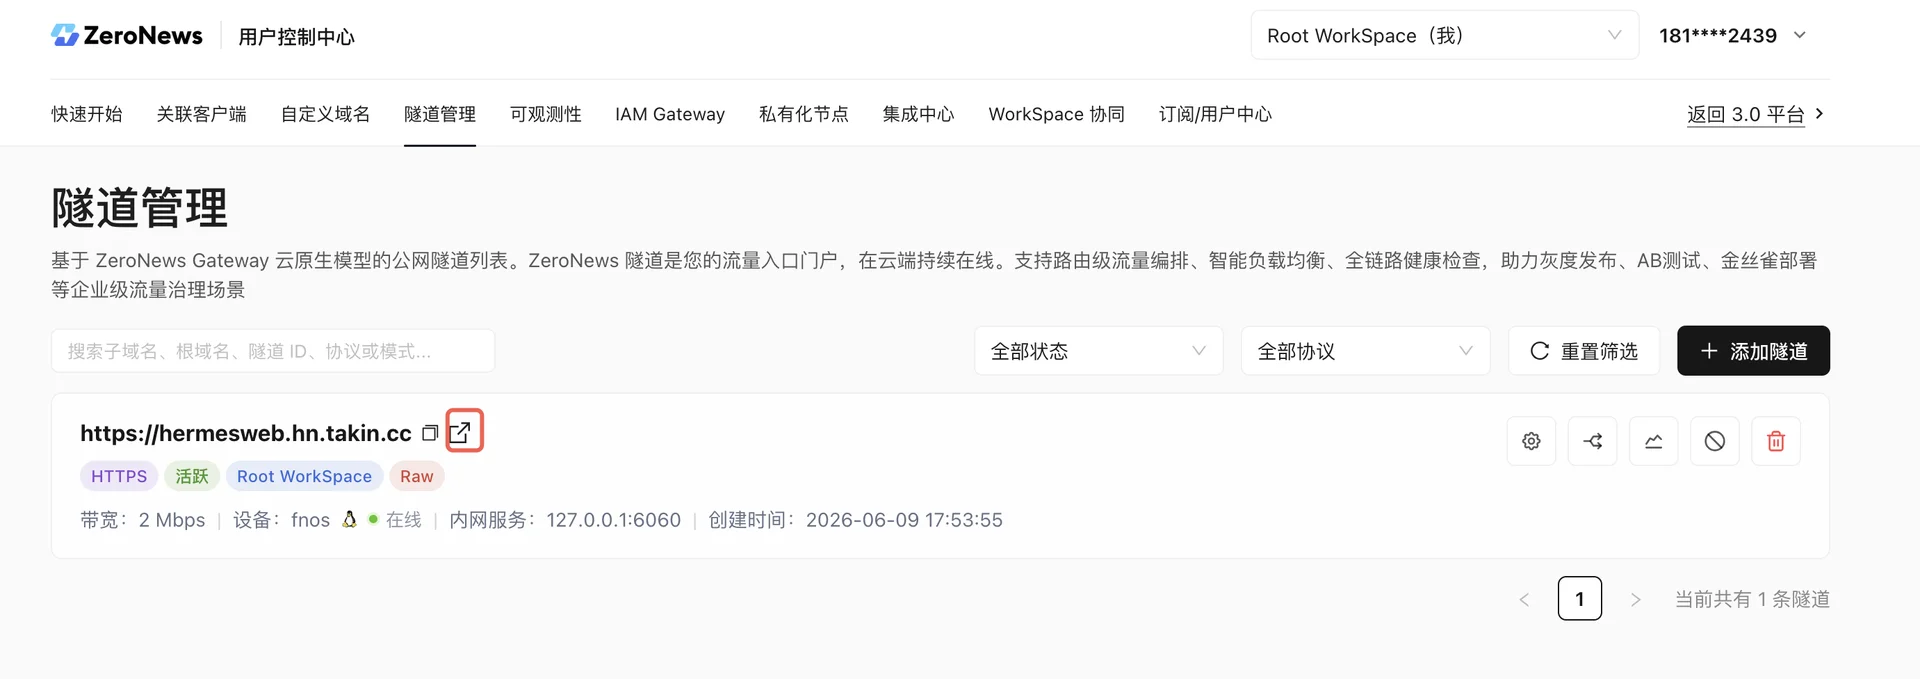Focus the tunnel search input field
The image size is (1920, 679).
tap(273, 351)
